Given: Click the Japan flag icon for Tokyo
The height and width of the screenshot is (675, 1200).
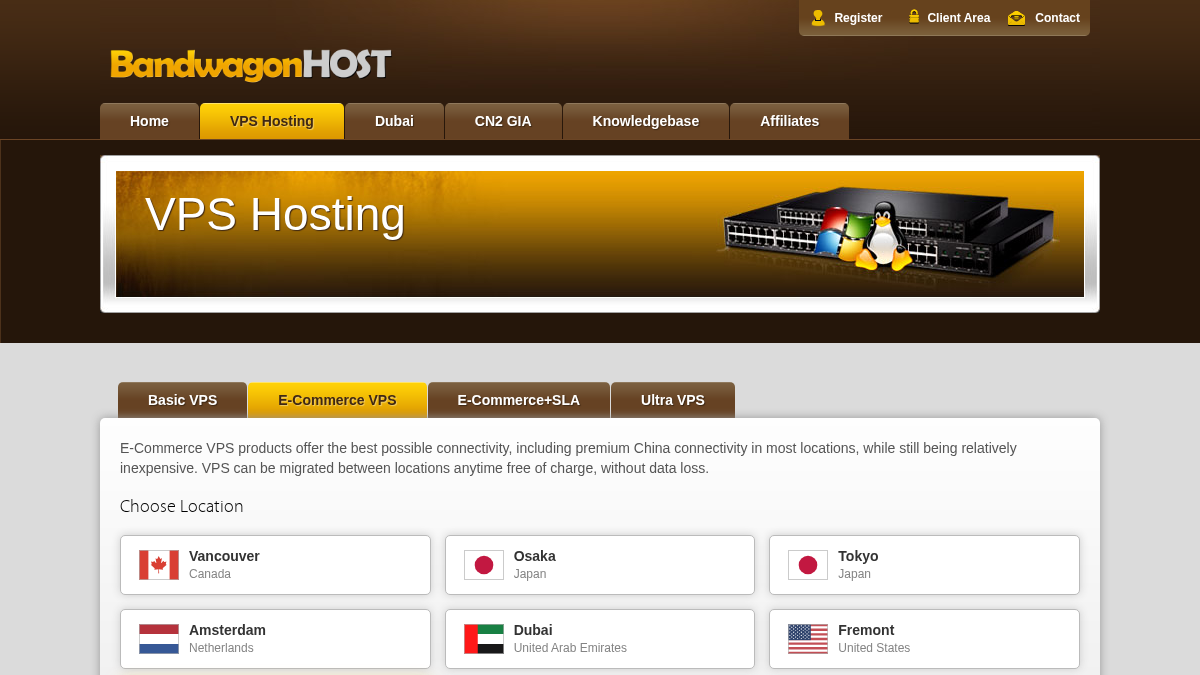Looking at the screenshot, I should (808, 565).
